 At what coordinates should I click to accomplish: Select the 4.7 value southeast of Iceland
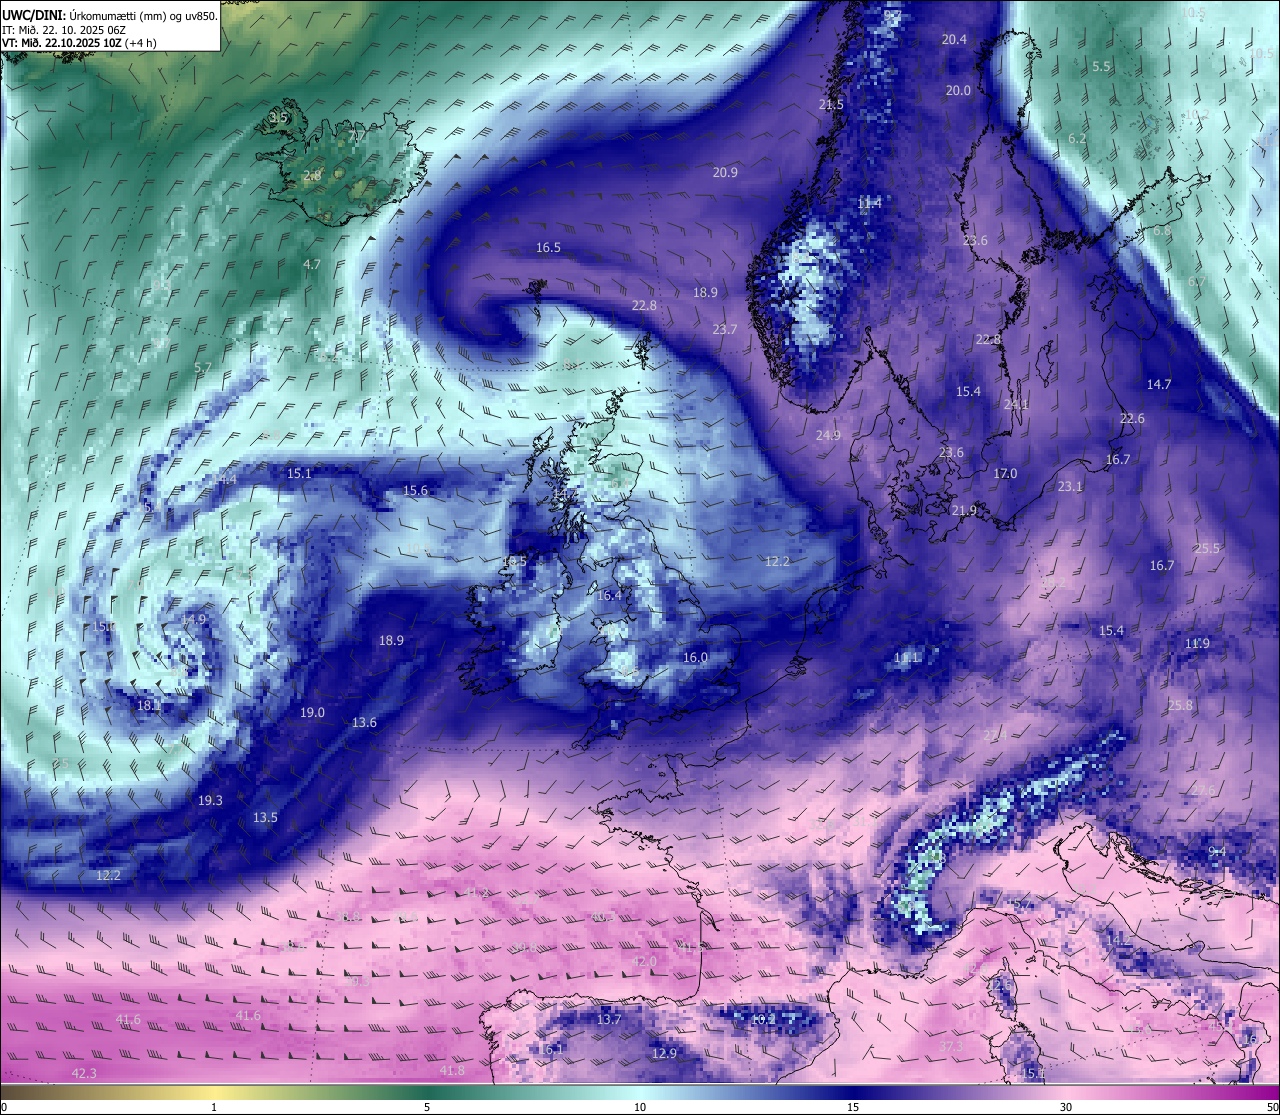(x=311, y=265)
